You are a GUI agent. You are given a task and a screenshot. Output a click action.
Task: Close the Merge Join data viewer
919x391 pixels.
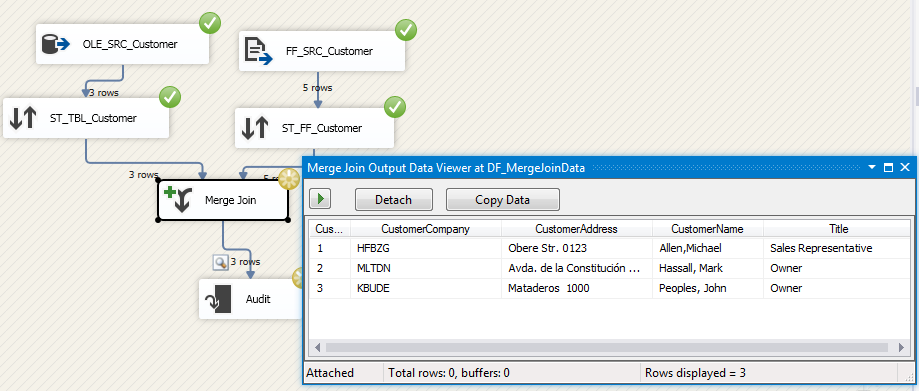click(904, 168)
